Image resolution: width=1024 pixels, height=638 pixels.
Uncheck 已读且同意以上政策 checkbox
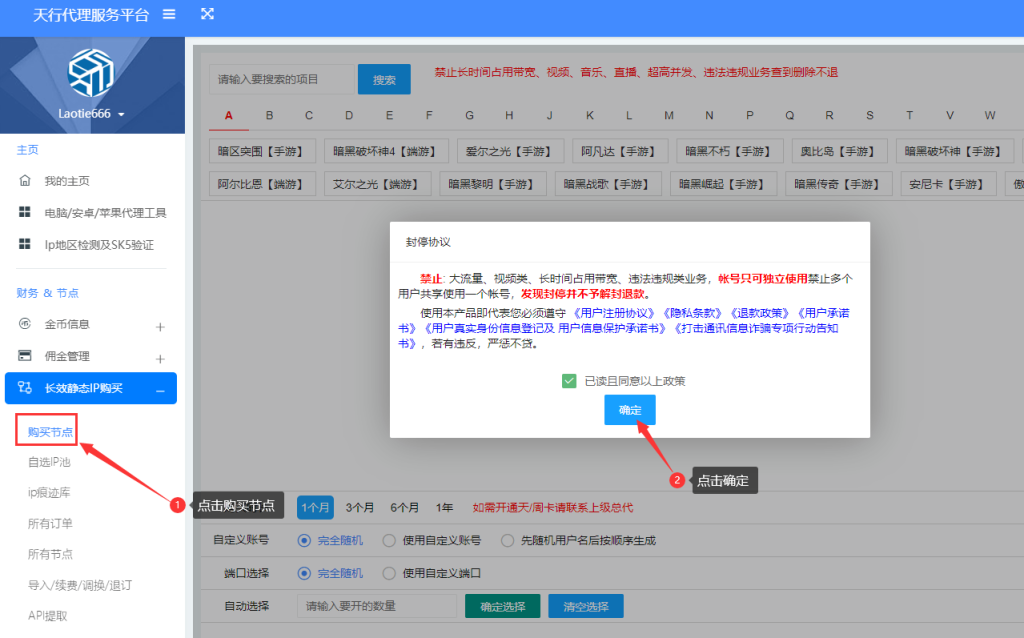(569, 381)
